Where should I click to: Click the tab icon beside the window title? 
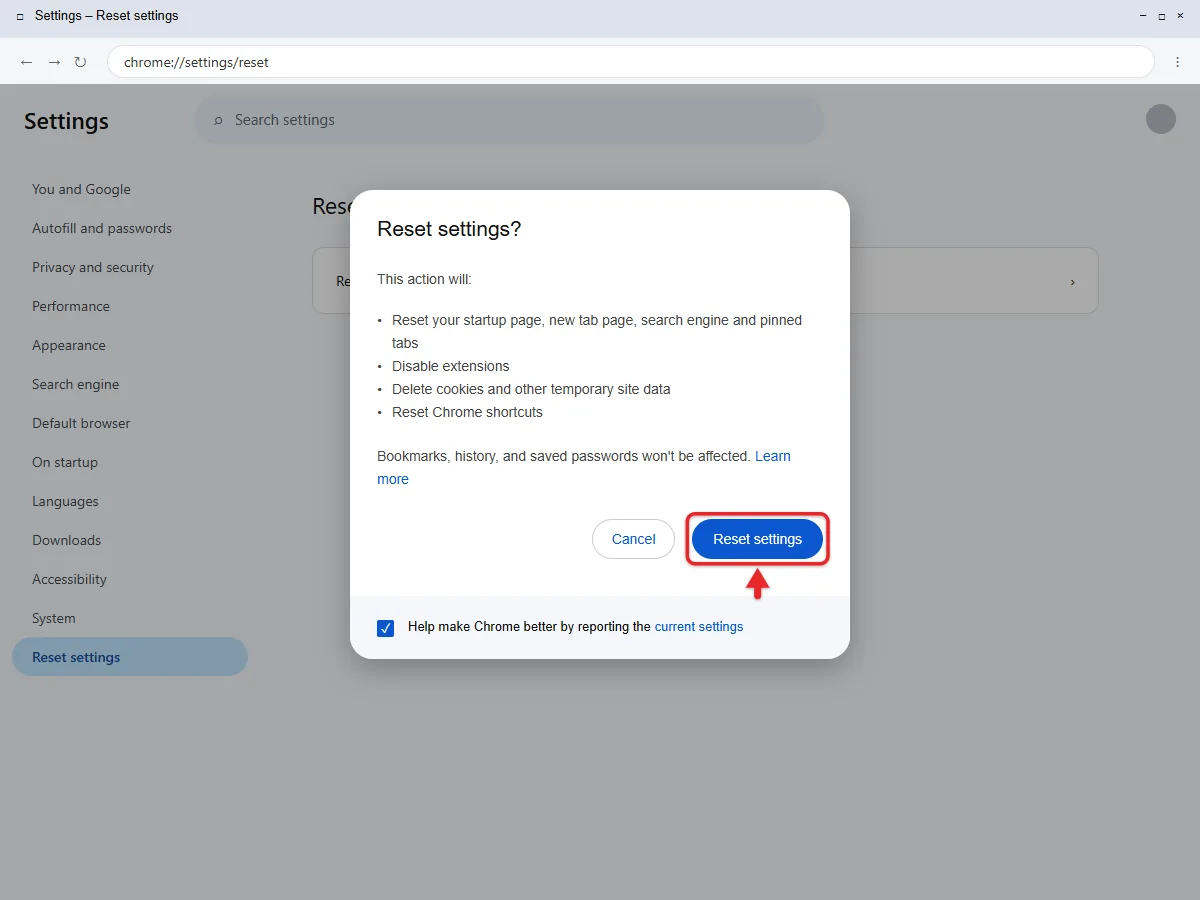pyautogui.click(x=20, y=17)
